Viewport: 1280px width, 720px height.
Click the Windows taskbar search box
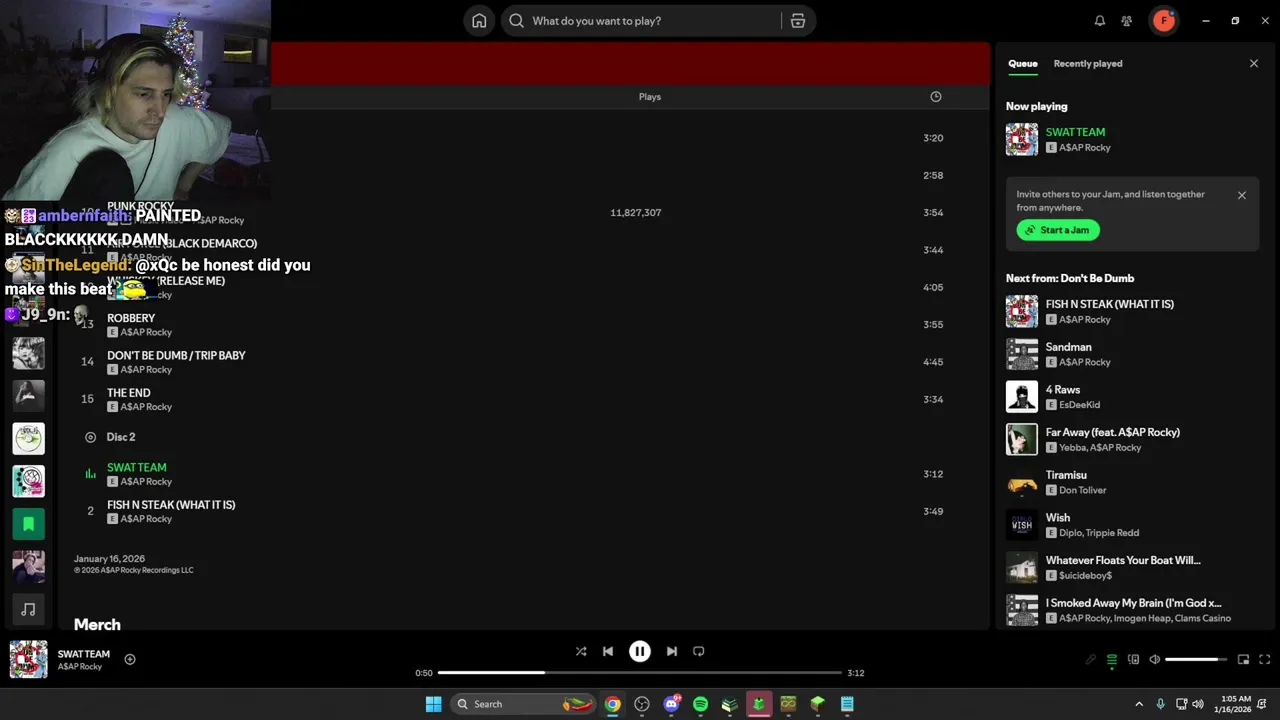click(x=524, y=704)
